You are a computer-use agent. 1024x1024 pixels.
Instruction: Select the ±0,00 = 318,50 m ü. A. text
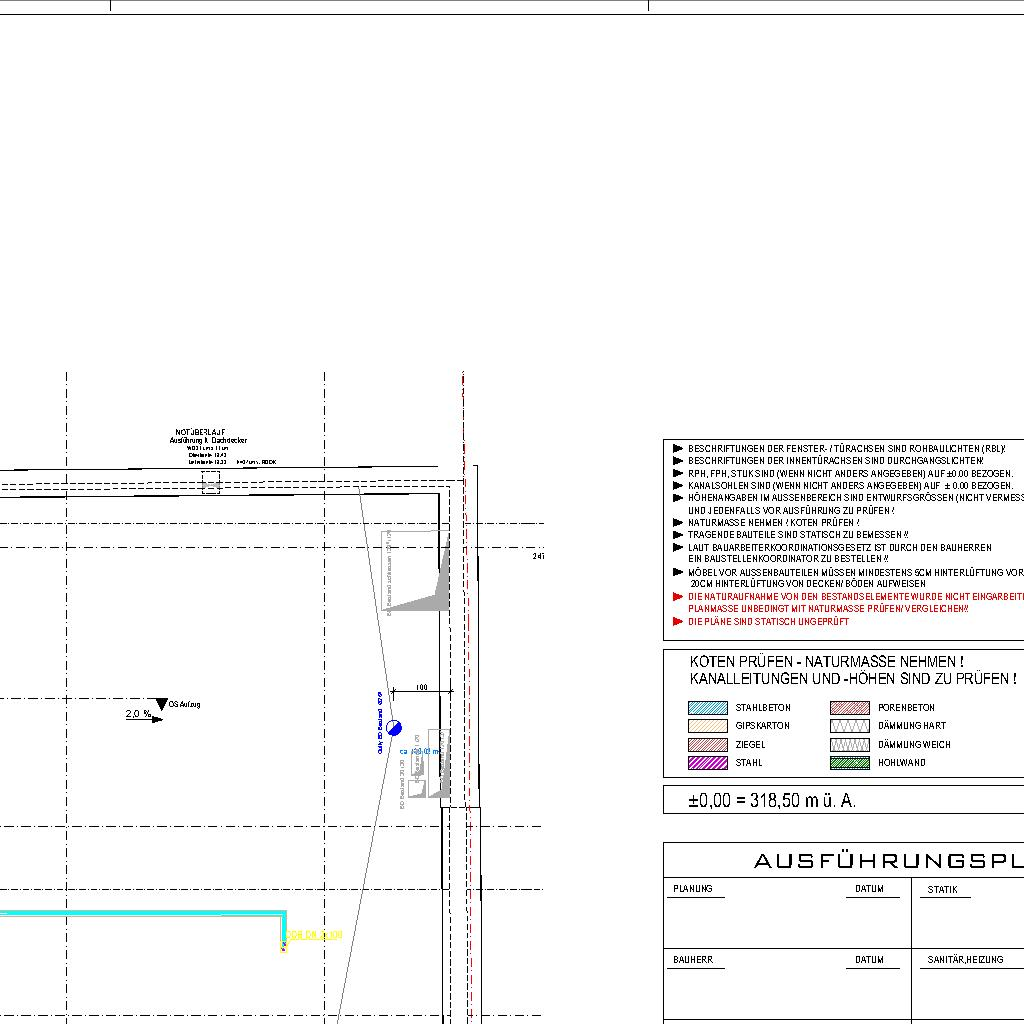click(x=771, y=801)
